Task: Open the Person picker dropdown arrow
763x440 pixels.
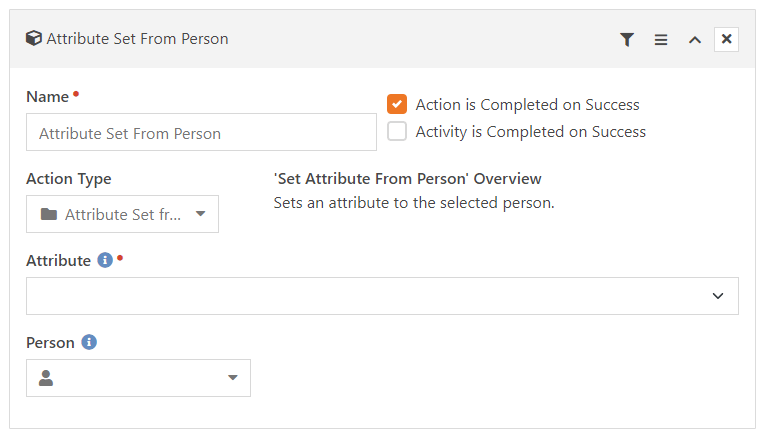Action: [x=233, y=378]
